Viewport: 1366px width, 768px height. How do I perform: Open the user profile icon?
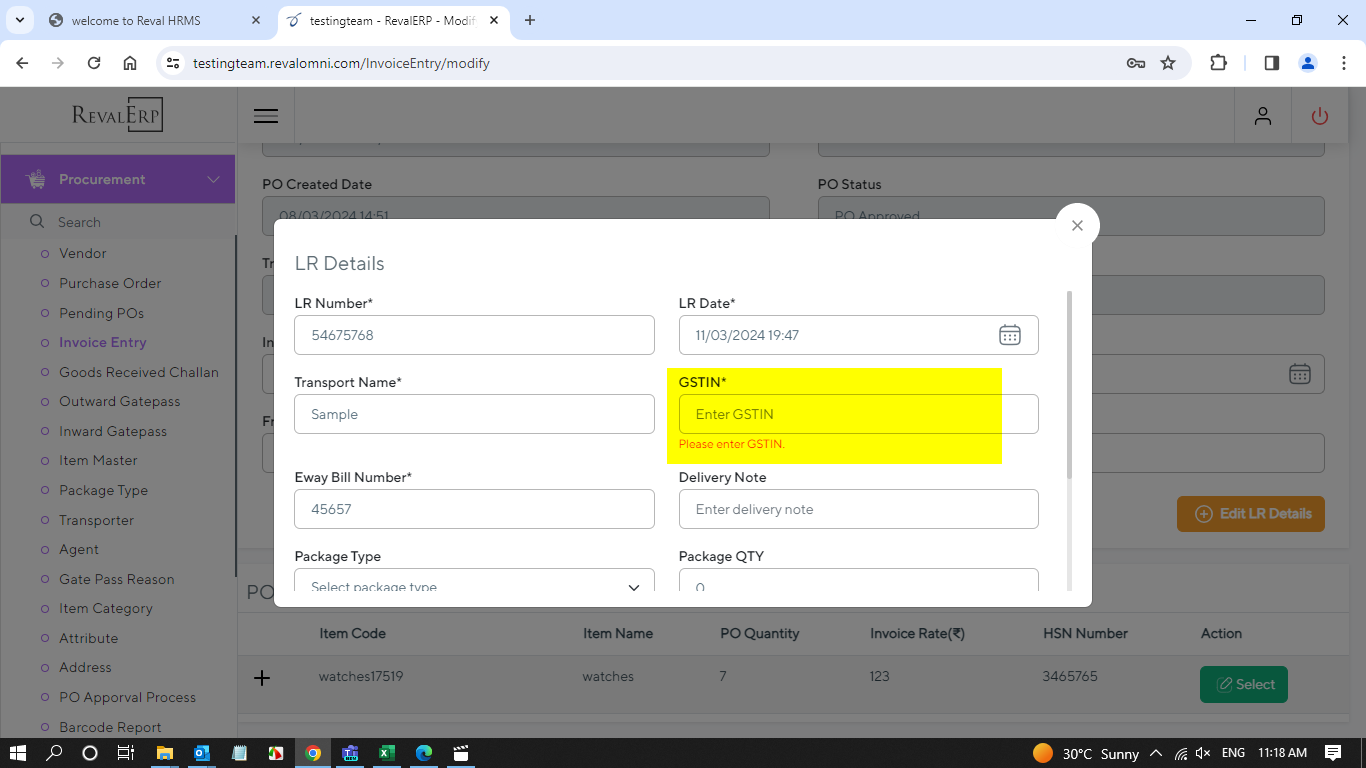click(1263, 116)
